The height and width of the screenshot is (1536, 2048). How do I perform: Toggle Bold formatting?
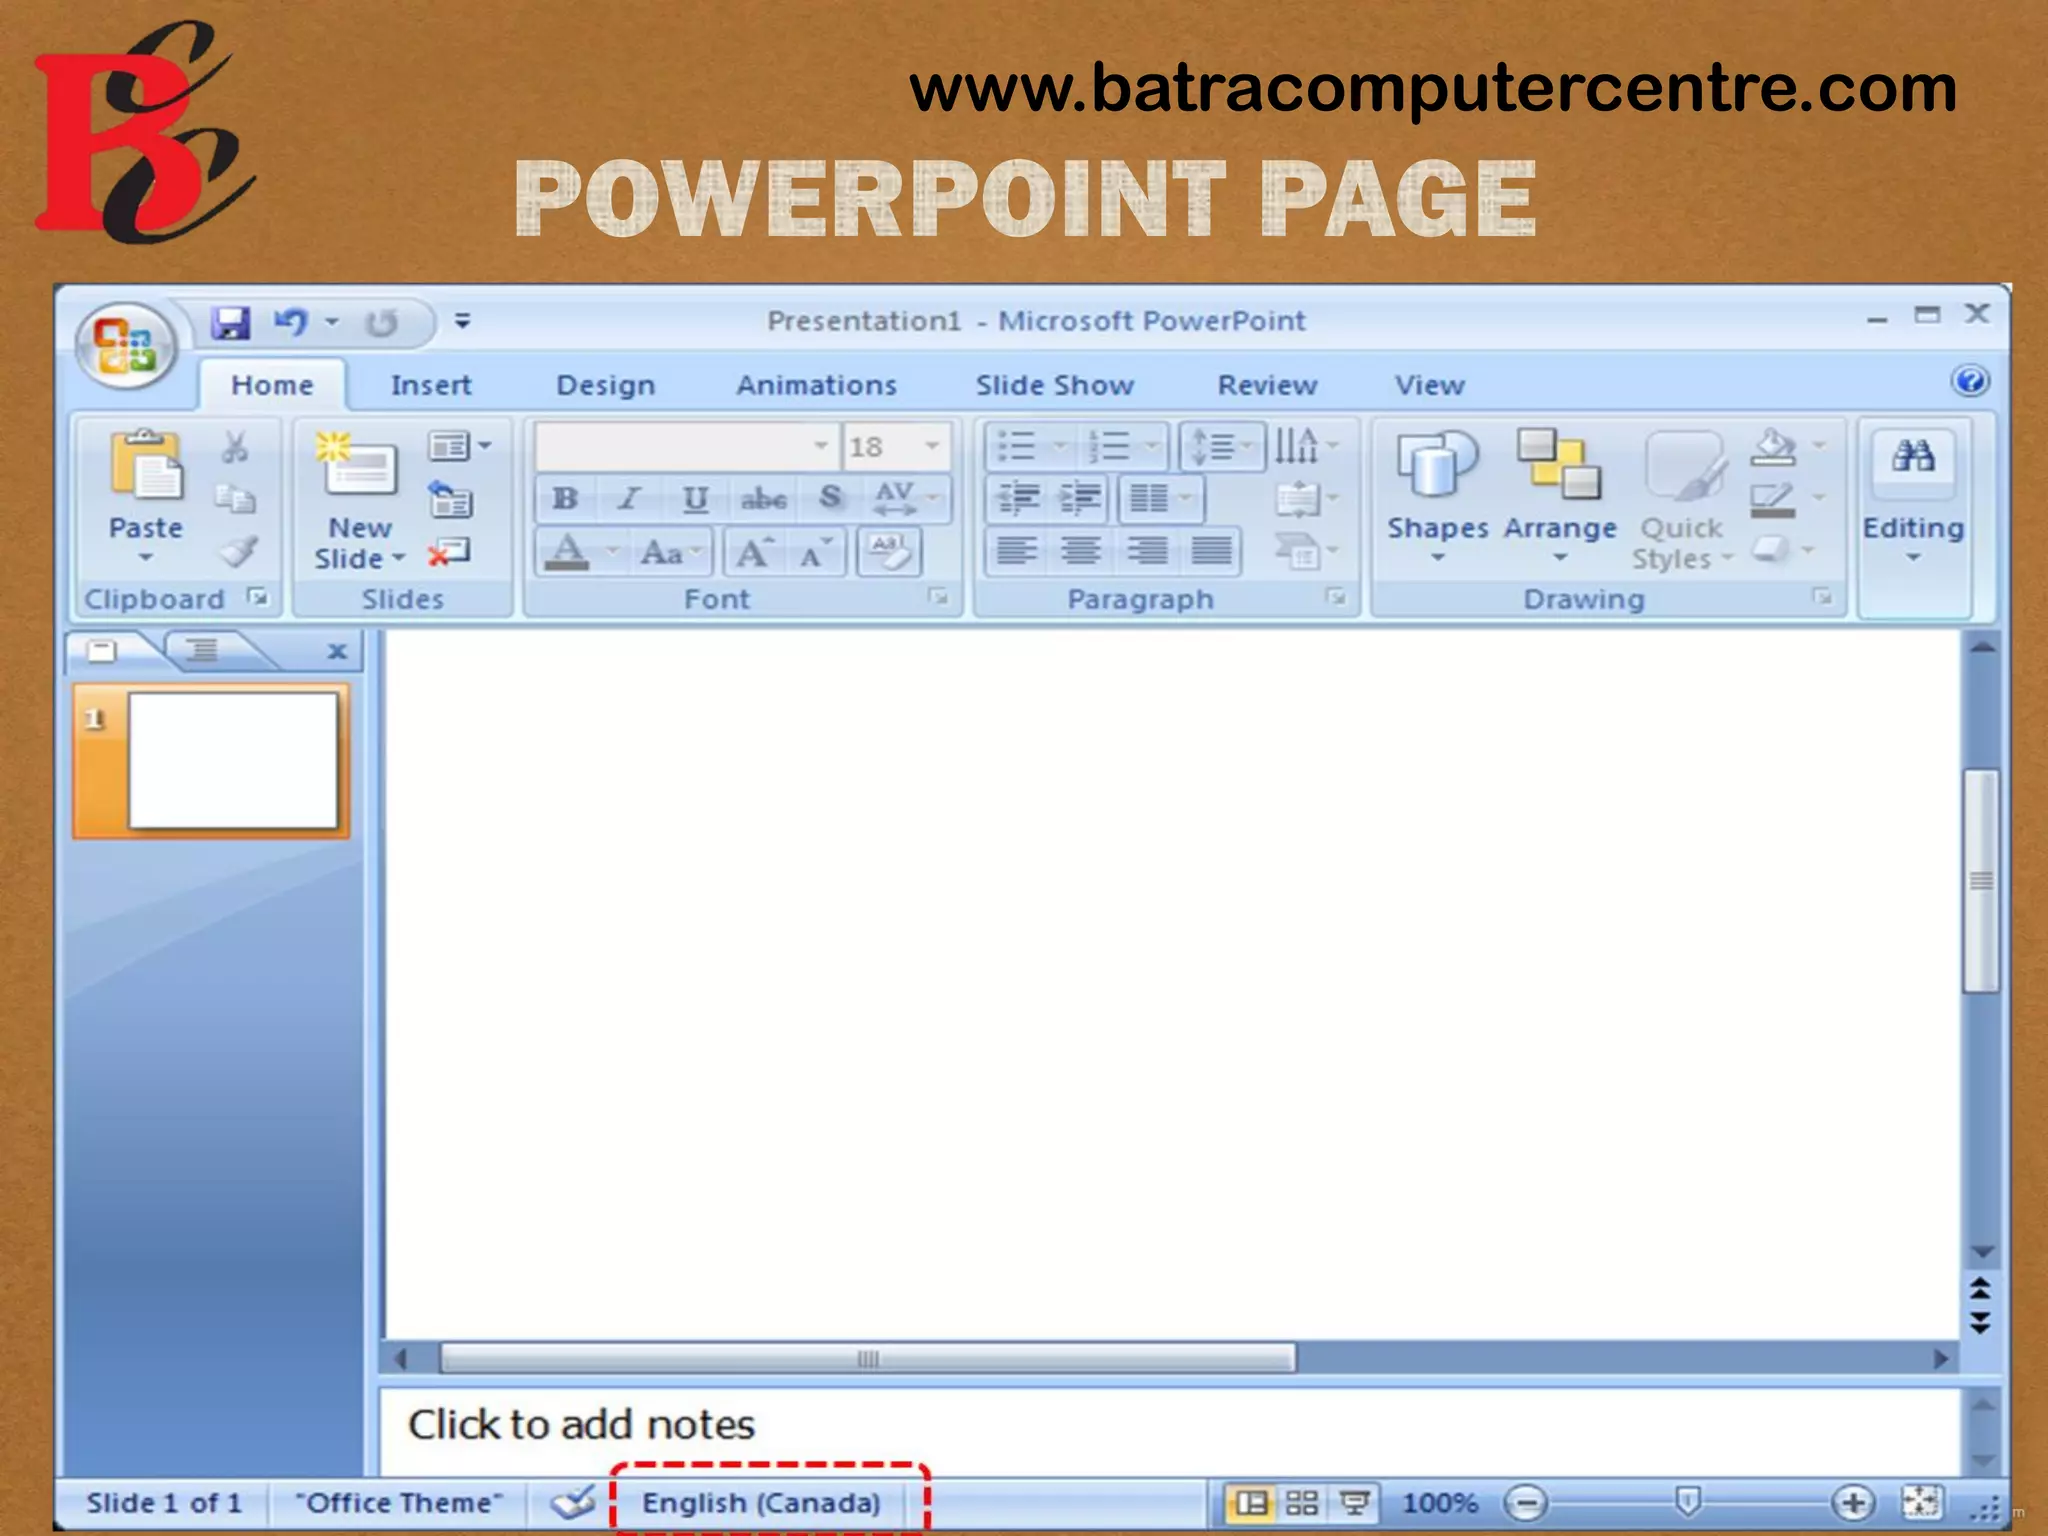pyautogui.click(x=565, y=498)
